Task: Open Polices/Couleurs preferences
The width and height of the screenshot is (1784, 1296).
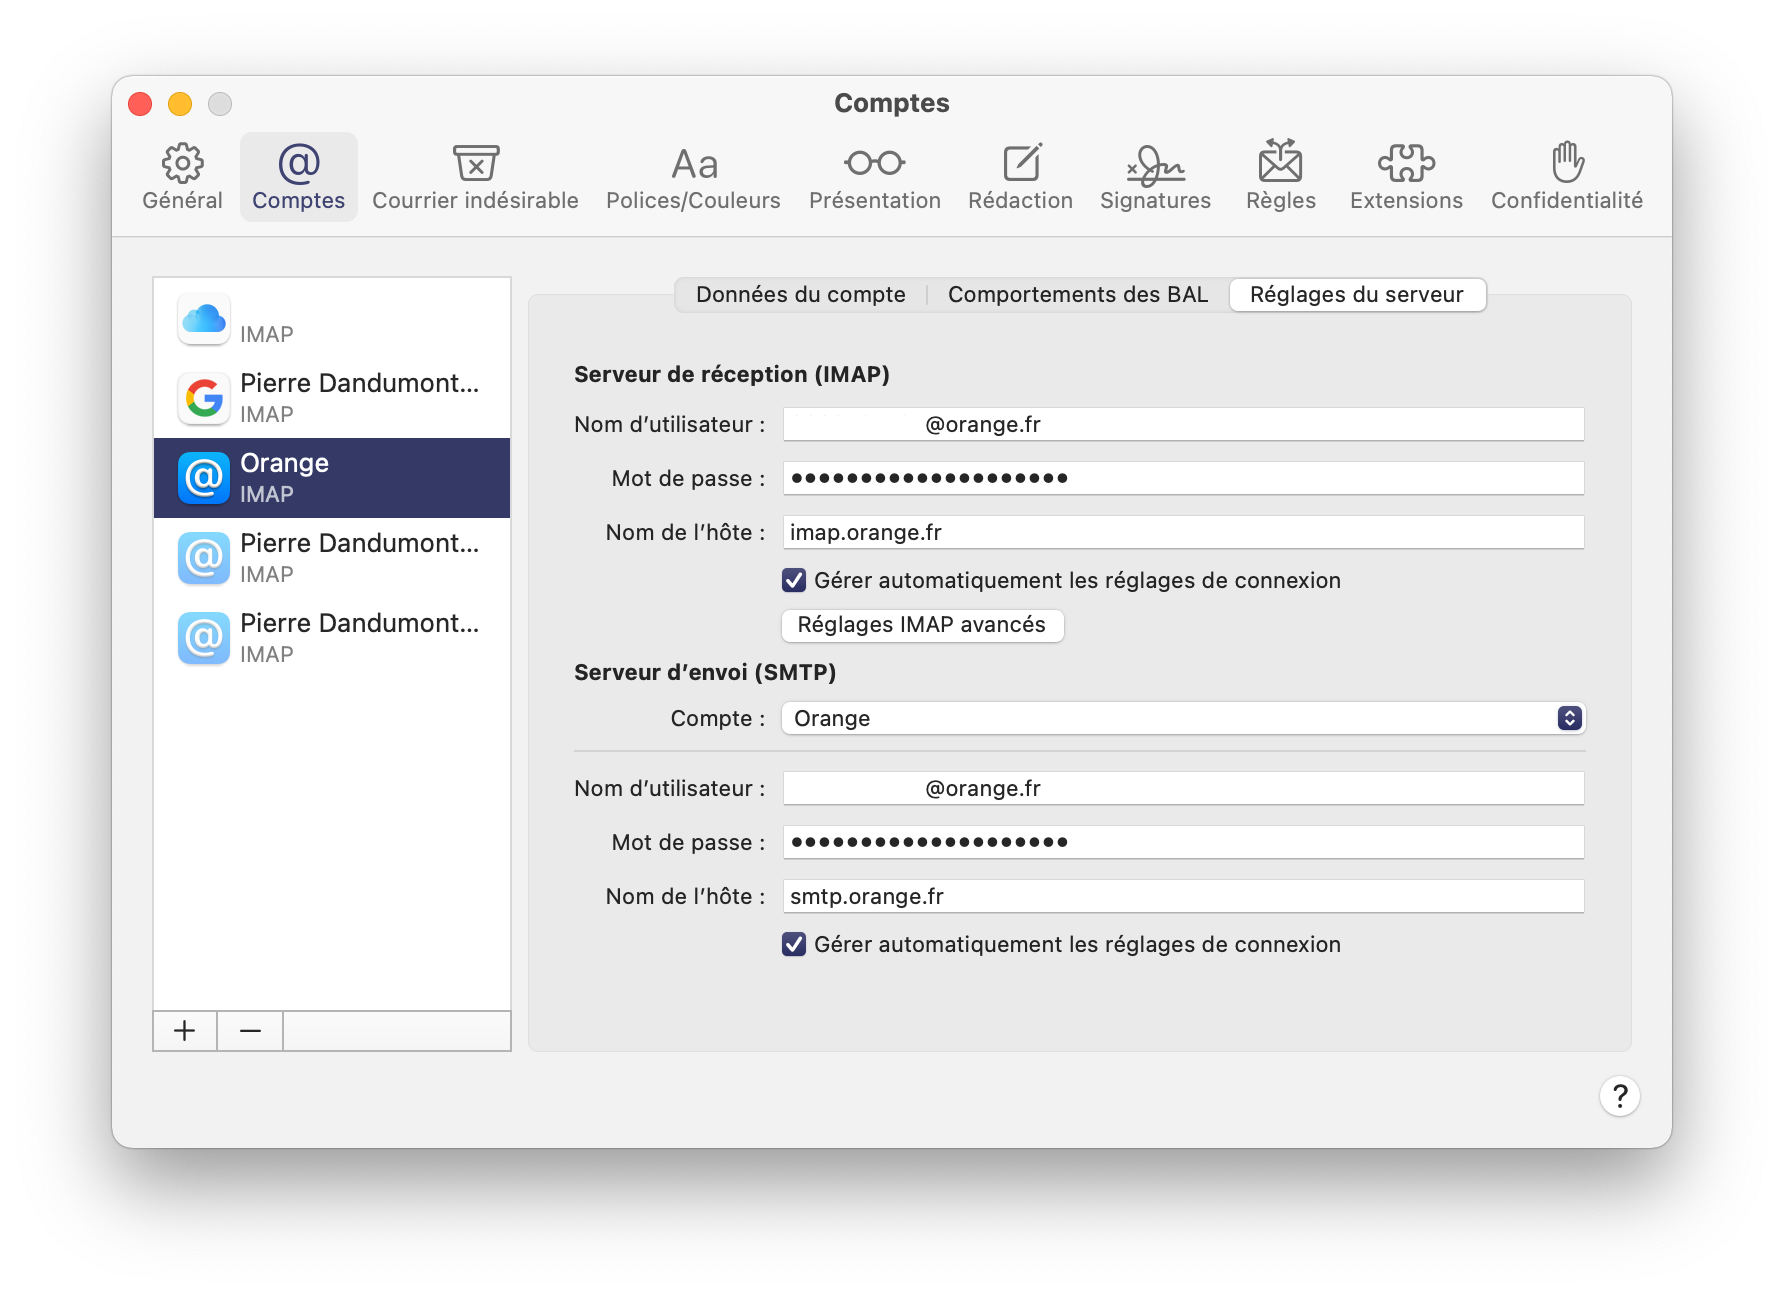Action: coord(693,177)
